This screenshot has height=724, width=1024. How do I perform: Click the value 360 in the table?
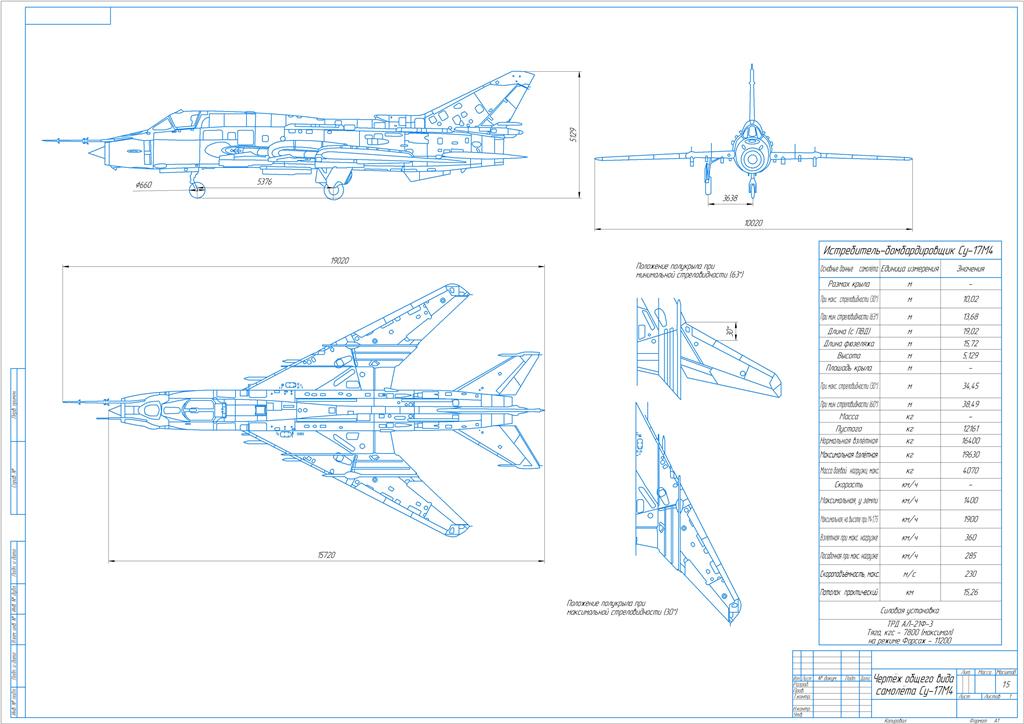tap(971, 538)
